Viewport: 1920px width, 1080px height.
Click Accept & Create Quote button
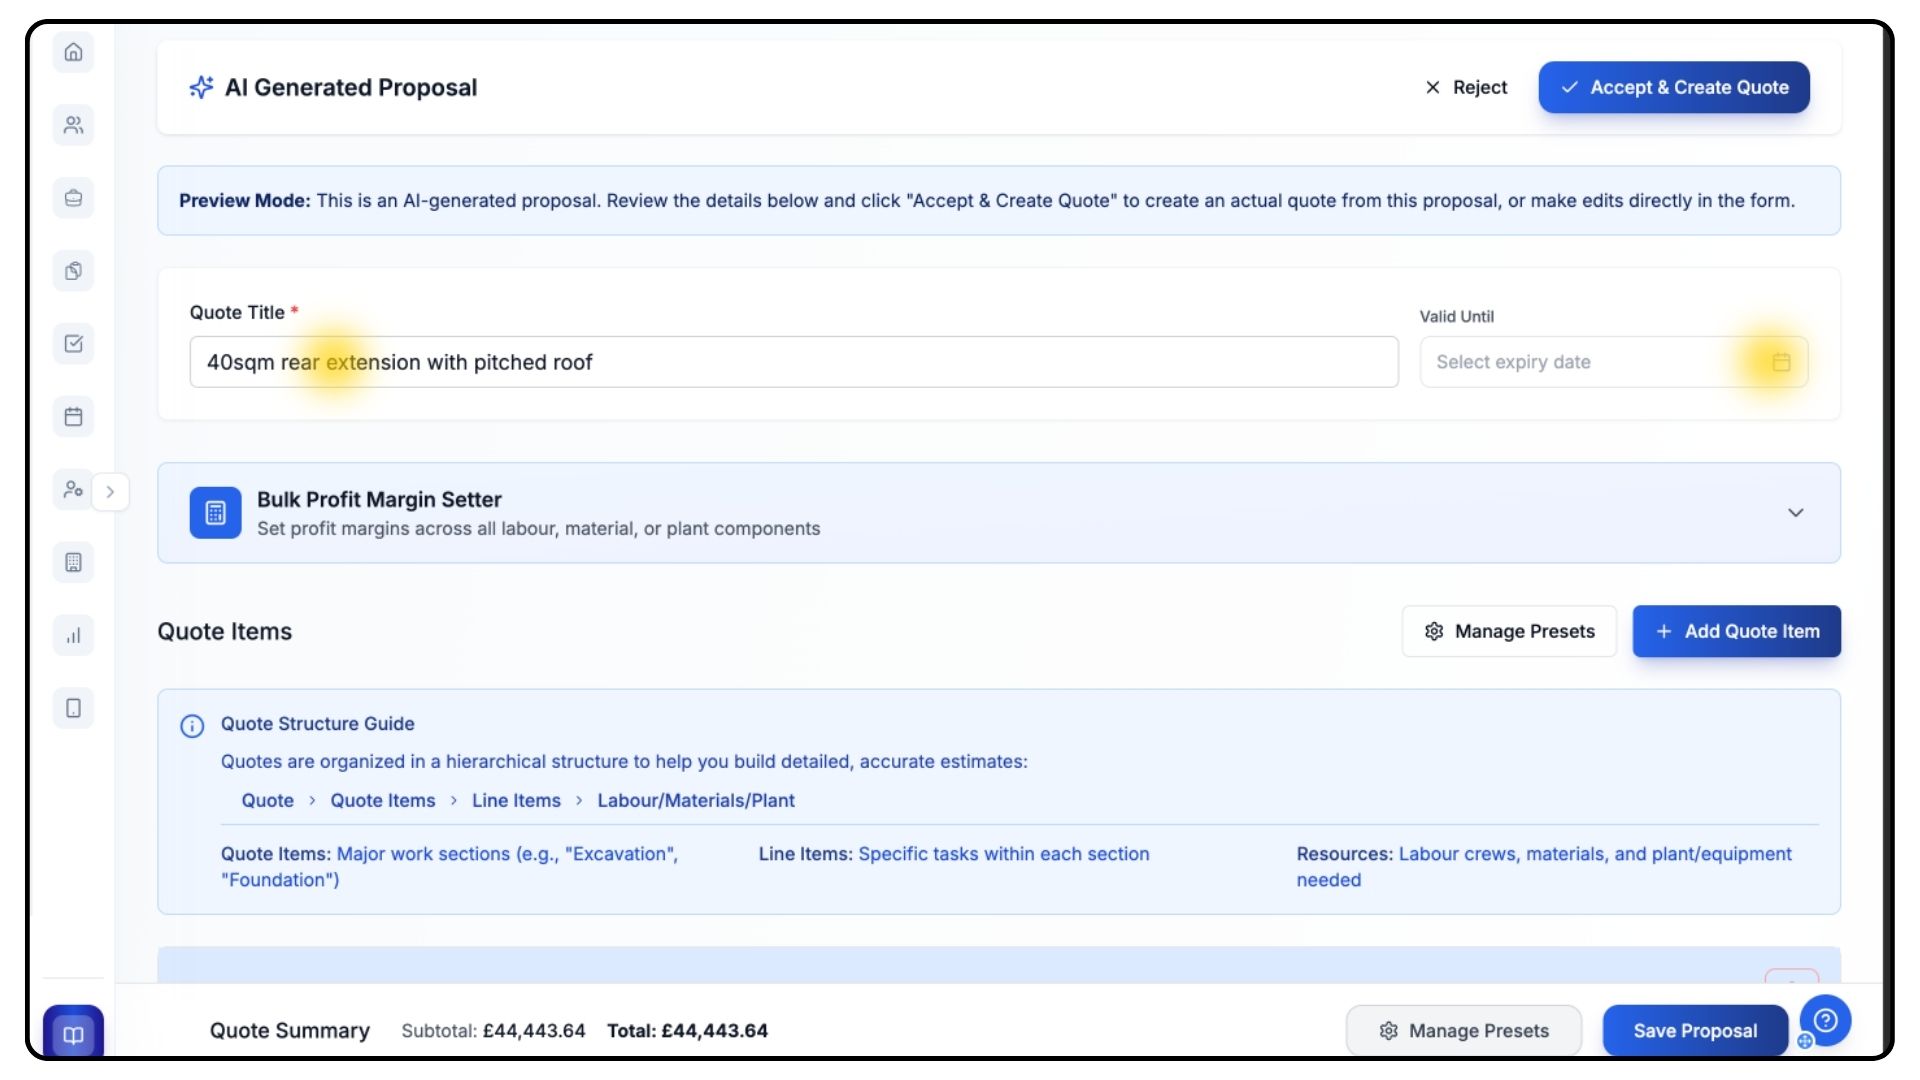tap(1674, 87)
